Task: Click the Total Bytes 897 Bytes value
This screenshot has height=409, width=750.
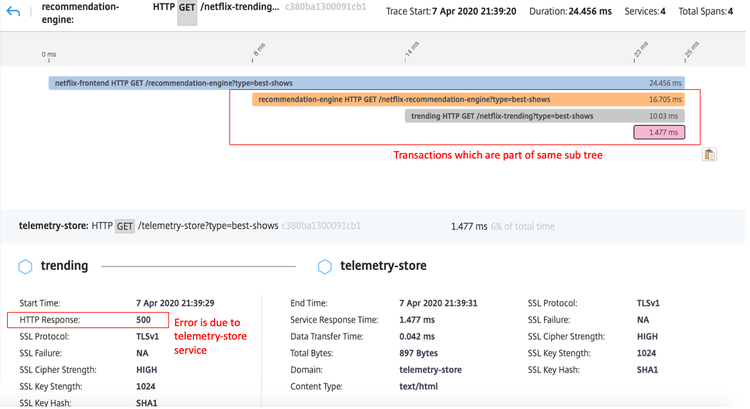Action: coord(419,354)
